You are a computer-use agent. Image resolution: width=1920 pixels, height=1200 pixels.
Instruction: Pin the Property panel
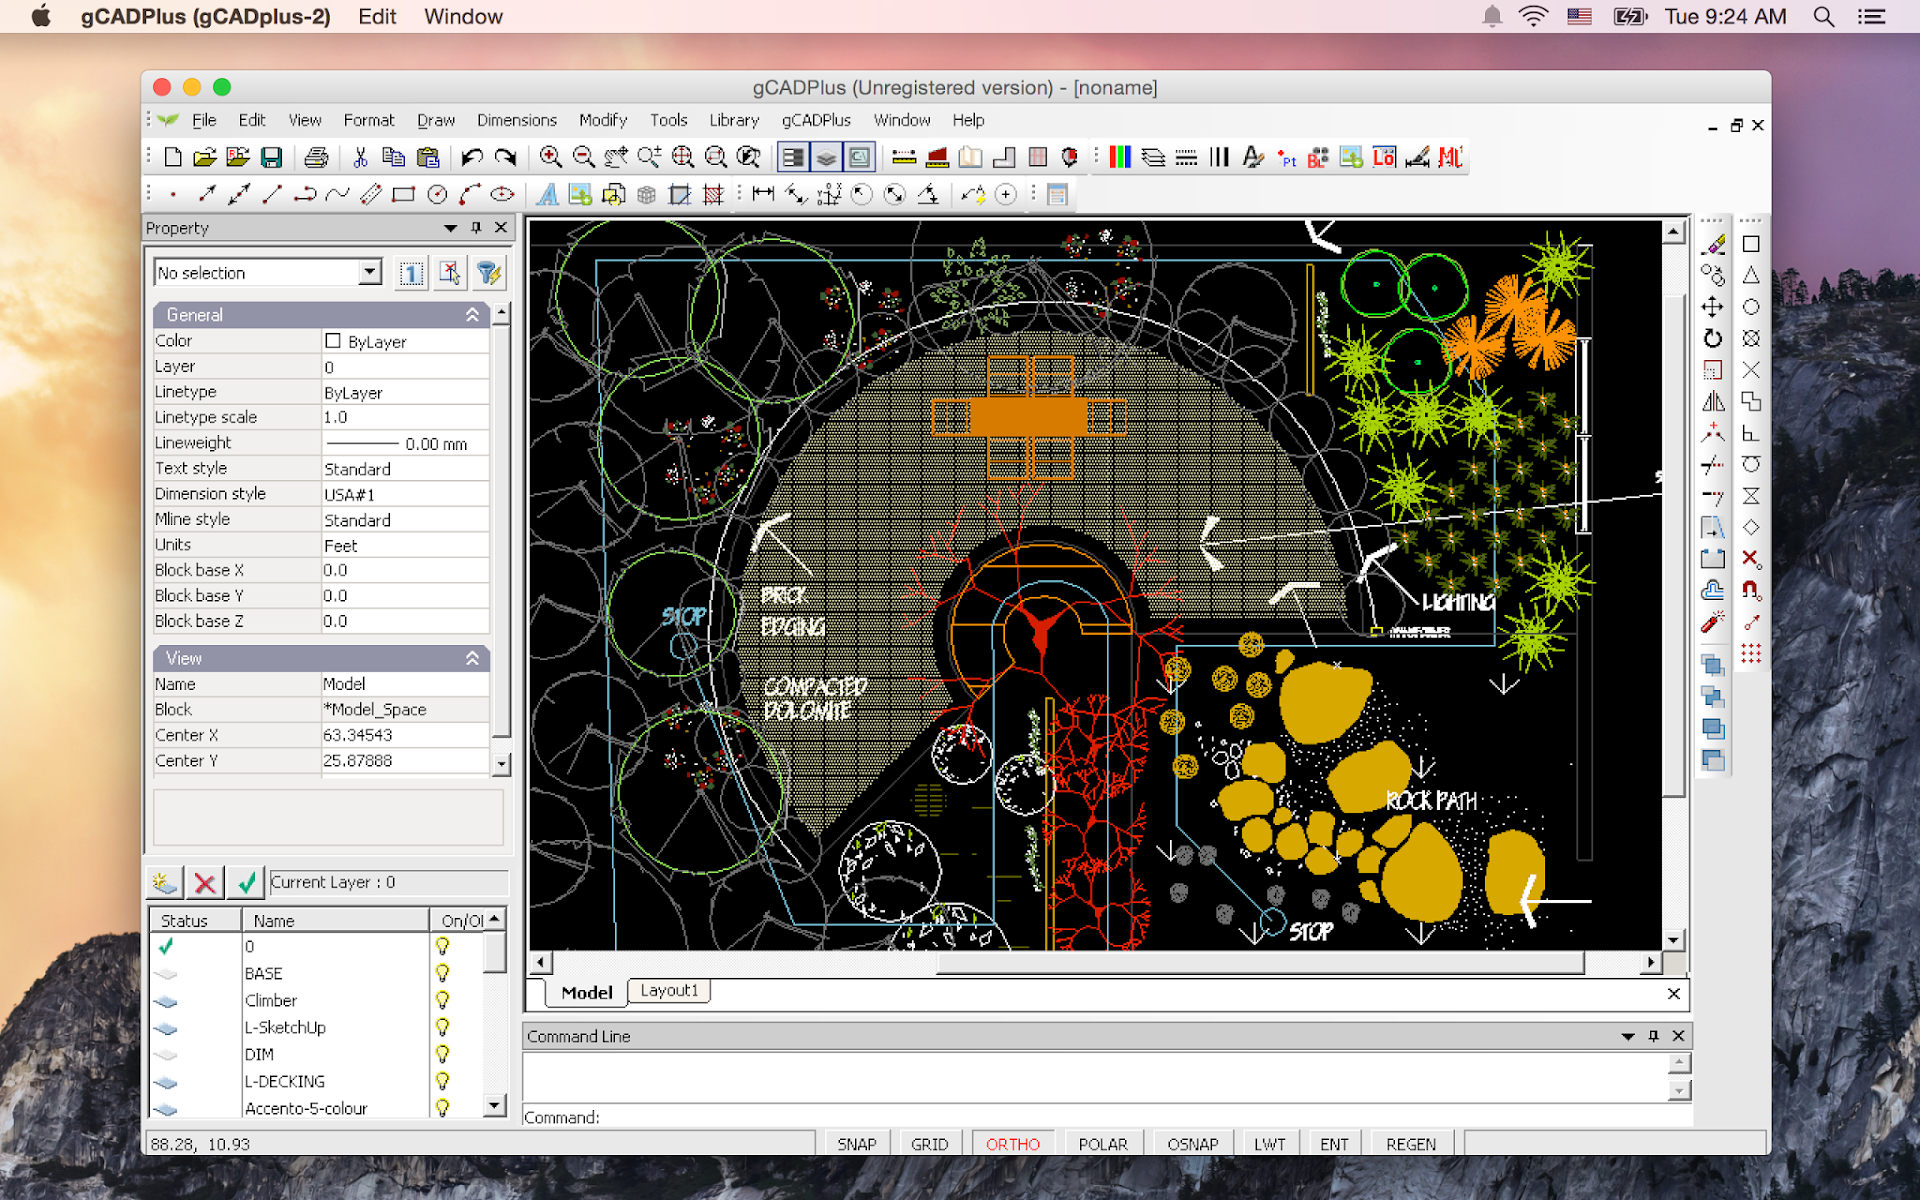point(476,228)
